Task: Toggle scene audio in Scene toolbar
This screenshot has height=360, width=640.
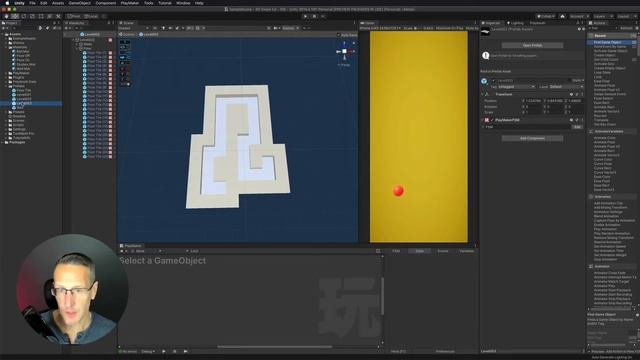Action: click(x=170, y=28)
